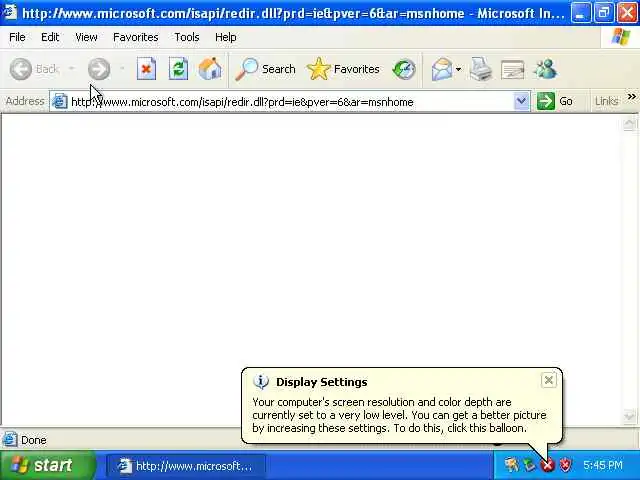Open the Start menu

tap(46, 465)
